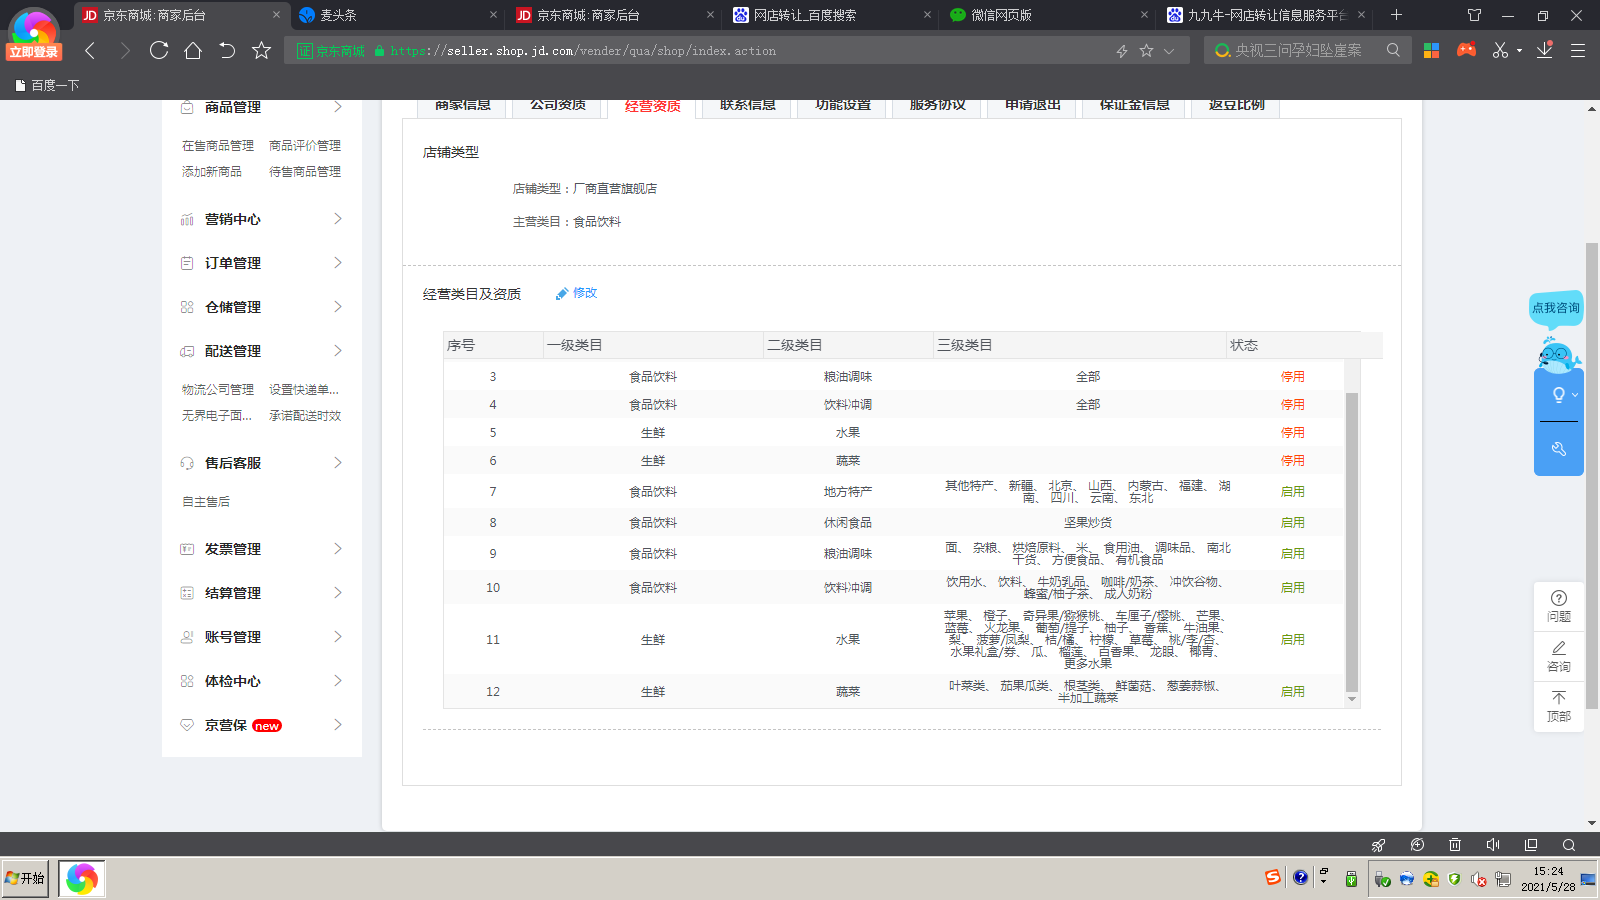This screenshot has height=900, width=1600.
Task: Open the 商品评价管理 link
Action: click(305, 146)
